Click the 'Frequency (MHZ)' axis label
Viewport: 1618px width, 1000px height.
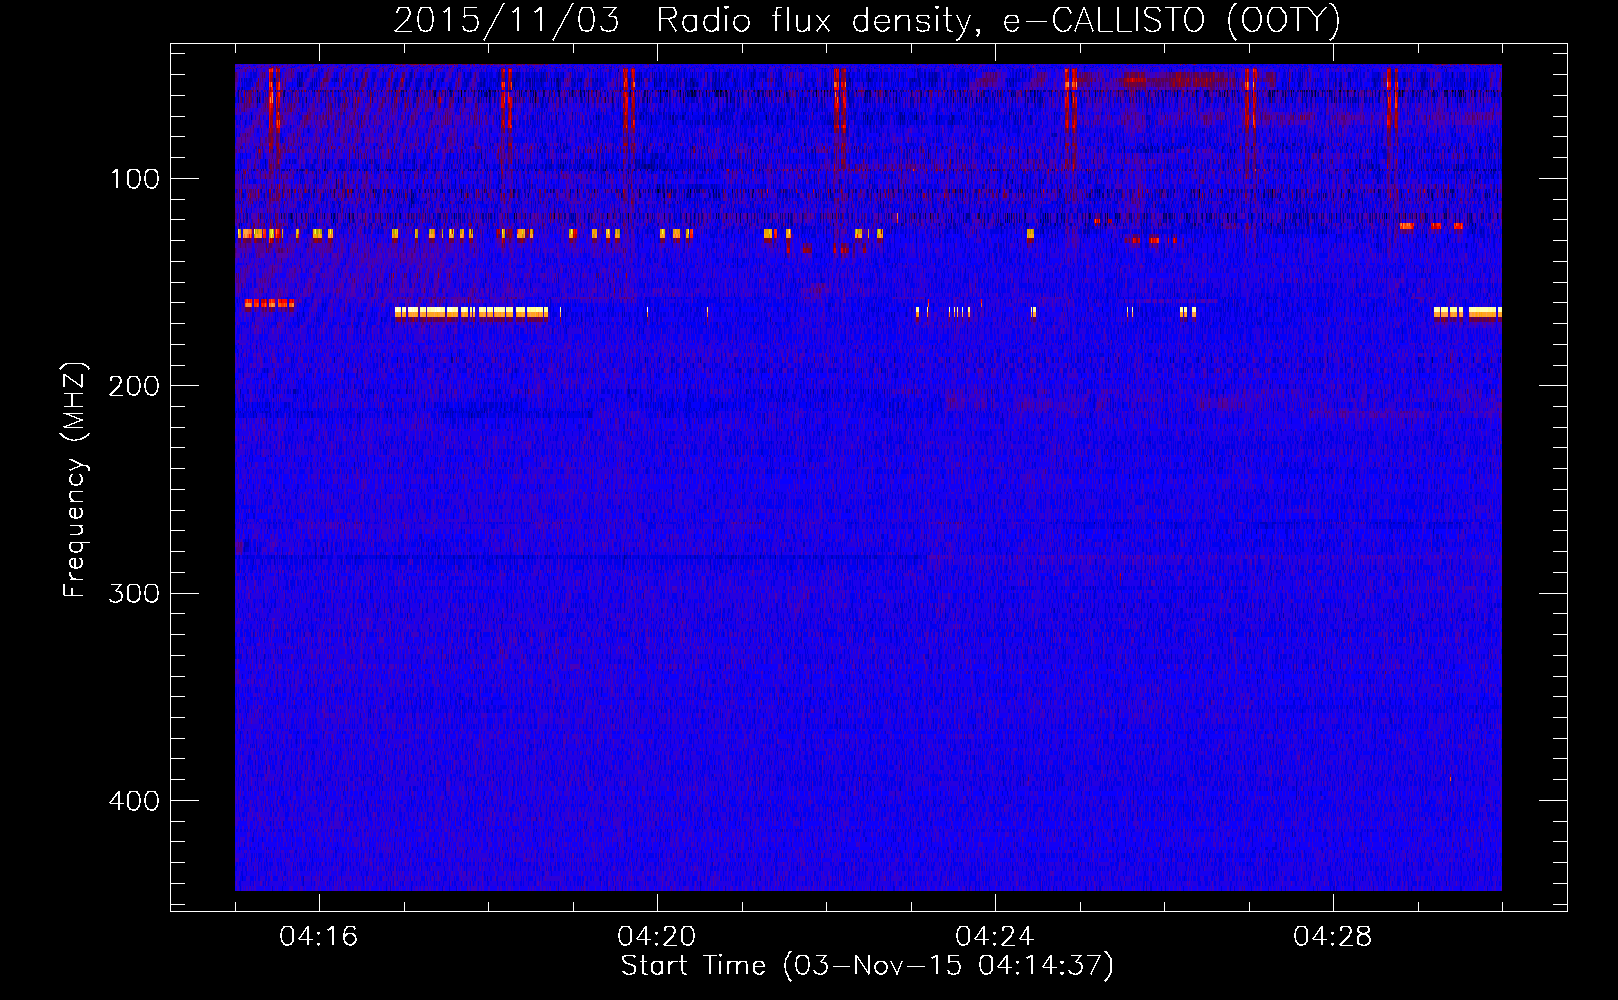tap(75, 479)
